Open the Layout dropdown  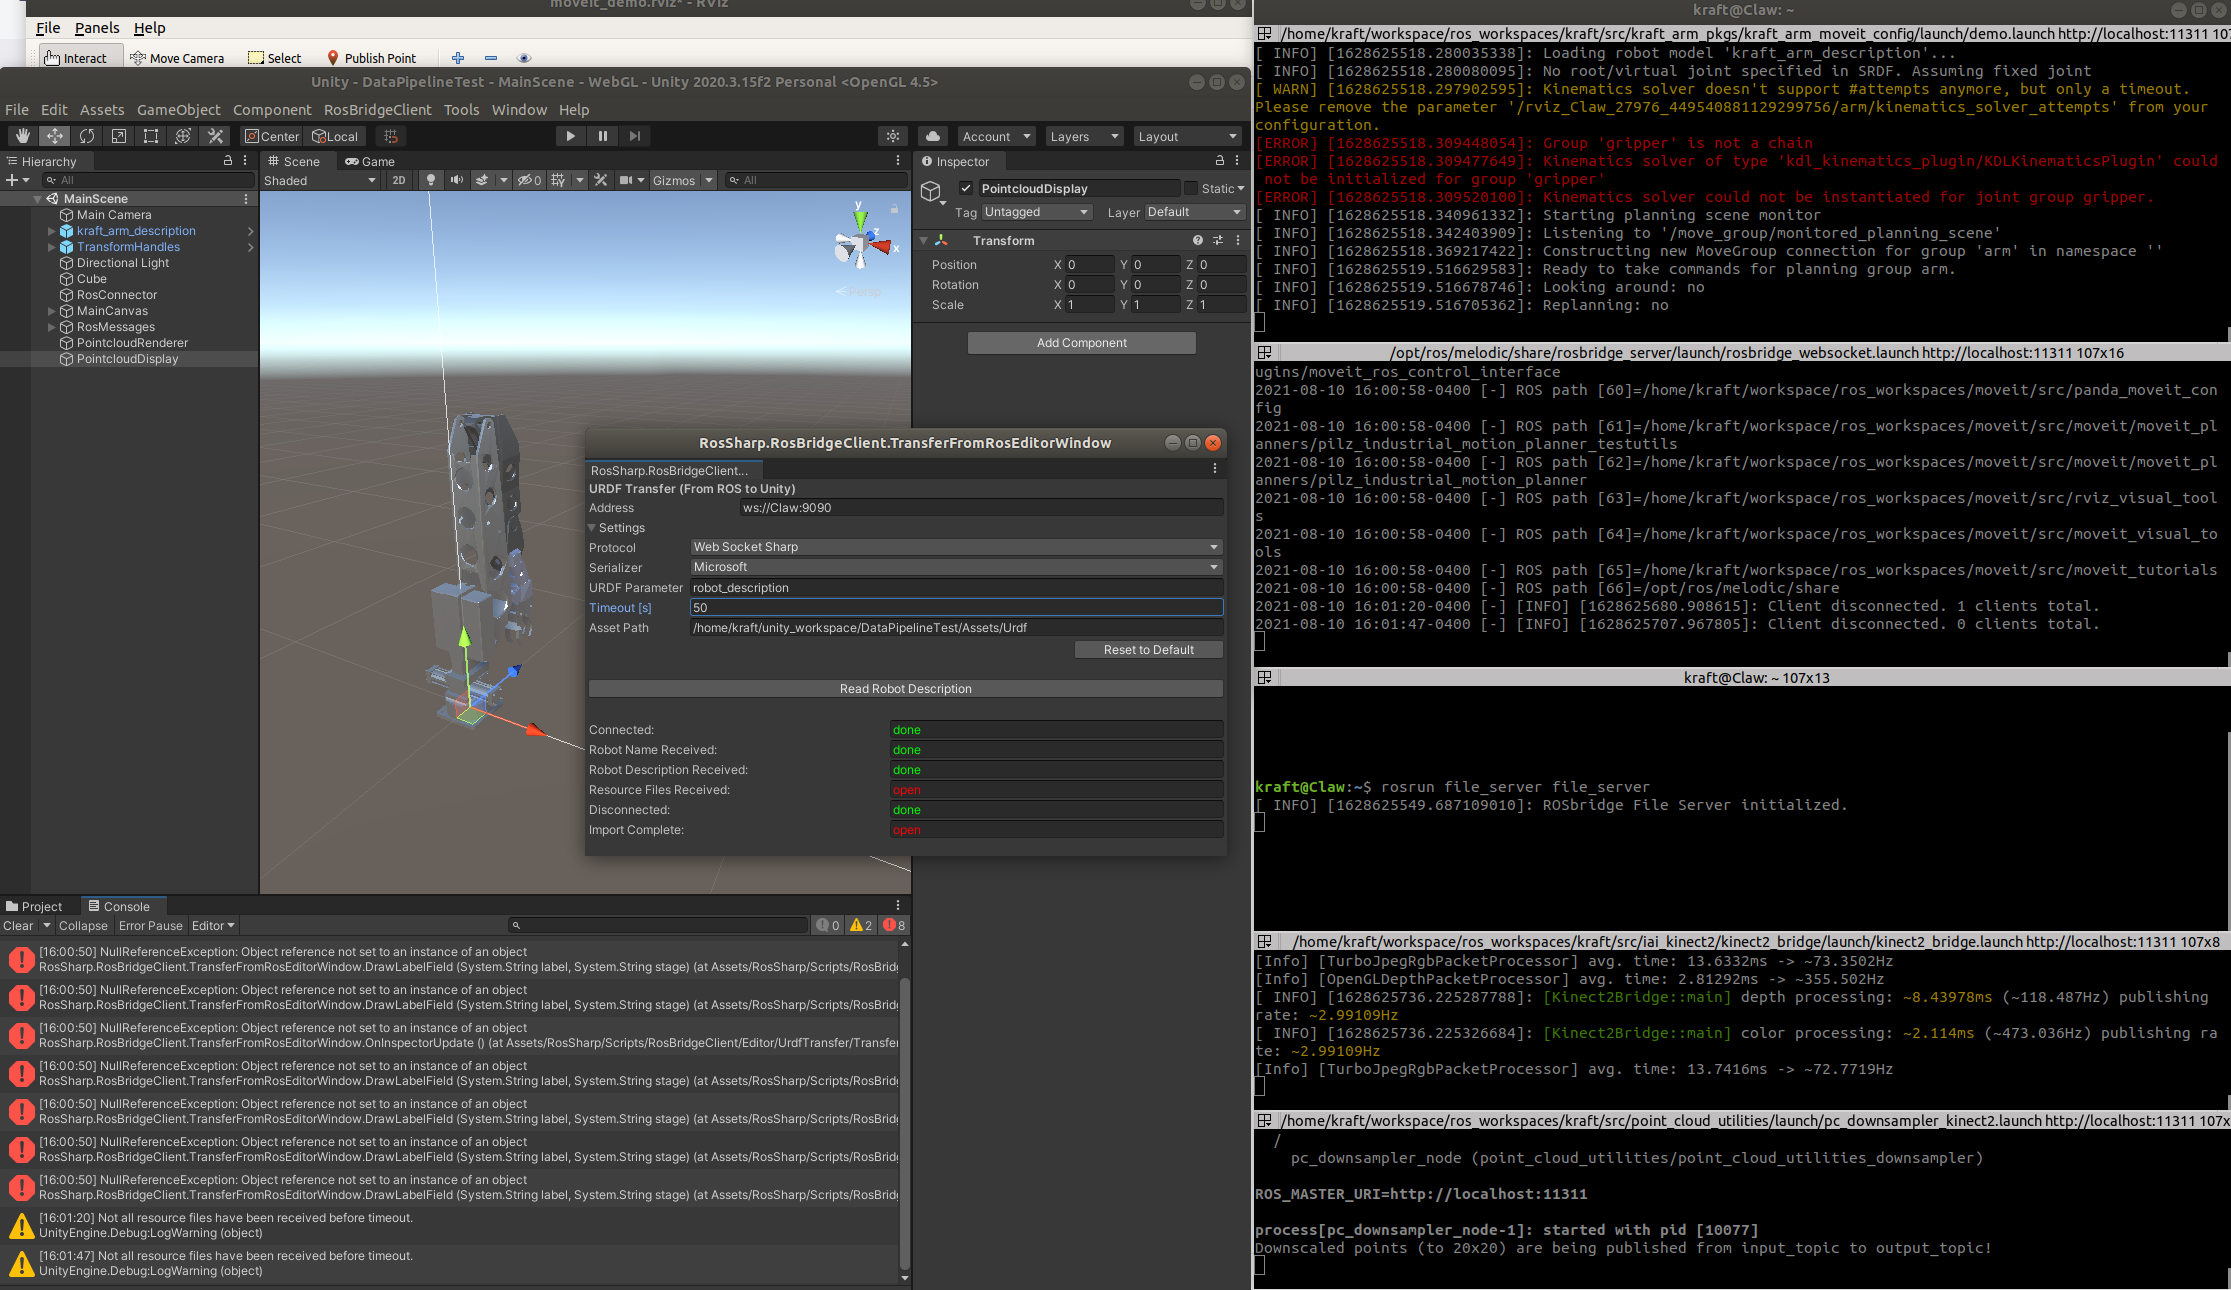1186,136
